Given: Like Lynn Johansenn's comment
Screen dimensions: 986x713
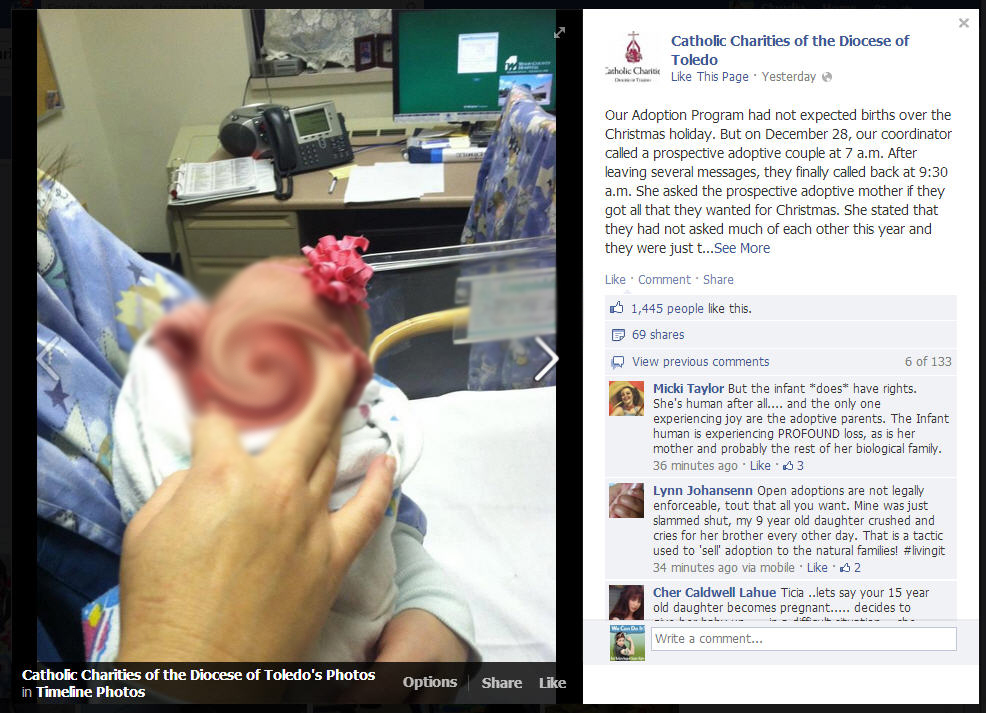Looking at the screenshot, I should point(817,568).
